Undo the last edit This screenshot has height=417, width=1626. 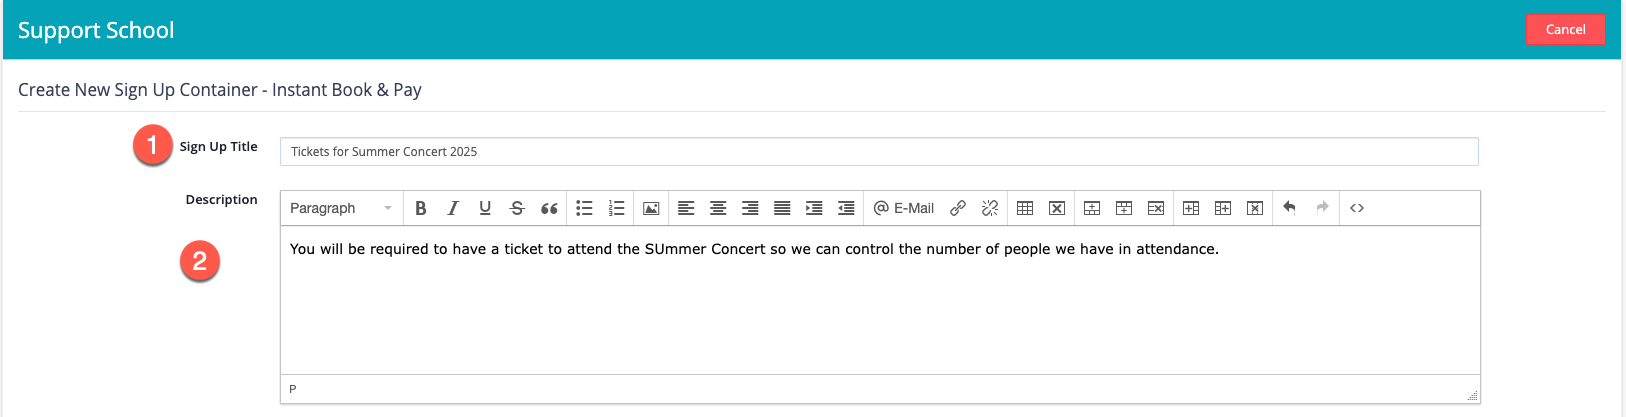click(1290, 208)
